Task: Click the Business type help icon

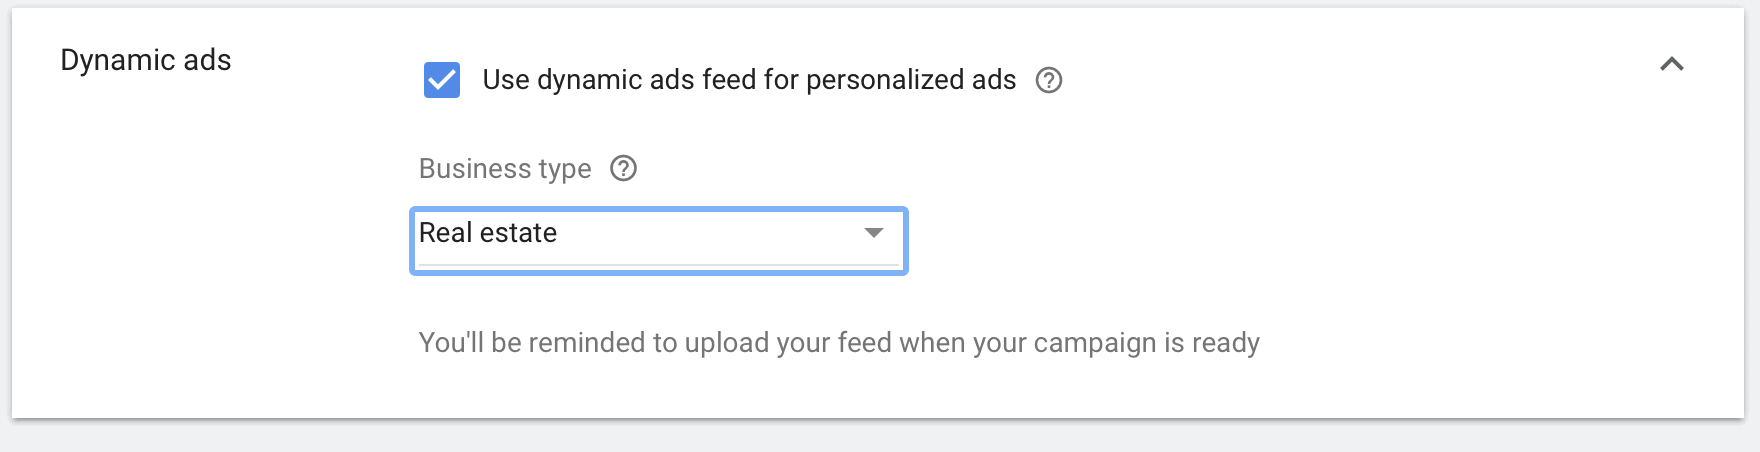Action: click(x=623, y=168)
